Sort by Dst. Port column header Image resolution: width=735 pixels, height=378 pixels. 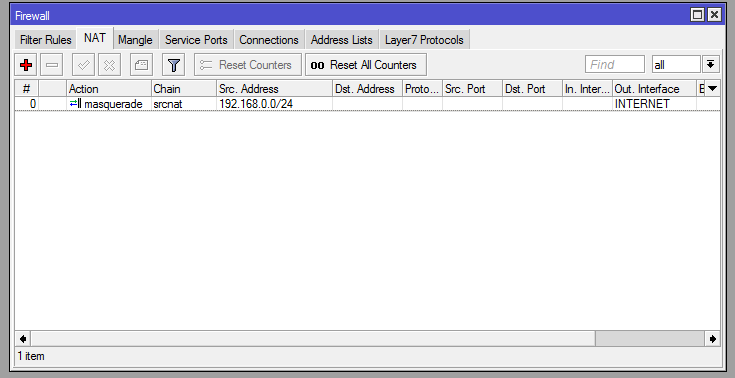(x=532, y=89)
